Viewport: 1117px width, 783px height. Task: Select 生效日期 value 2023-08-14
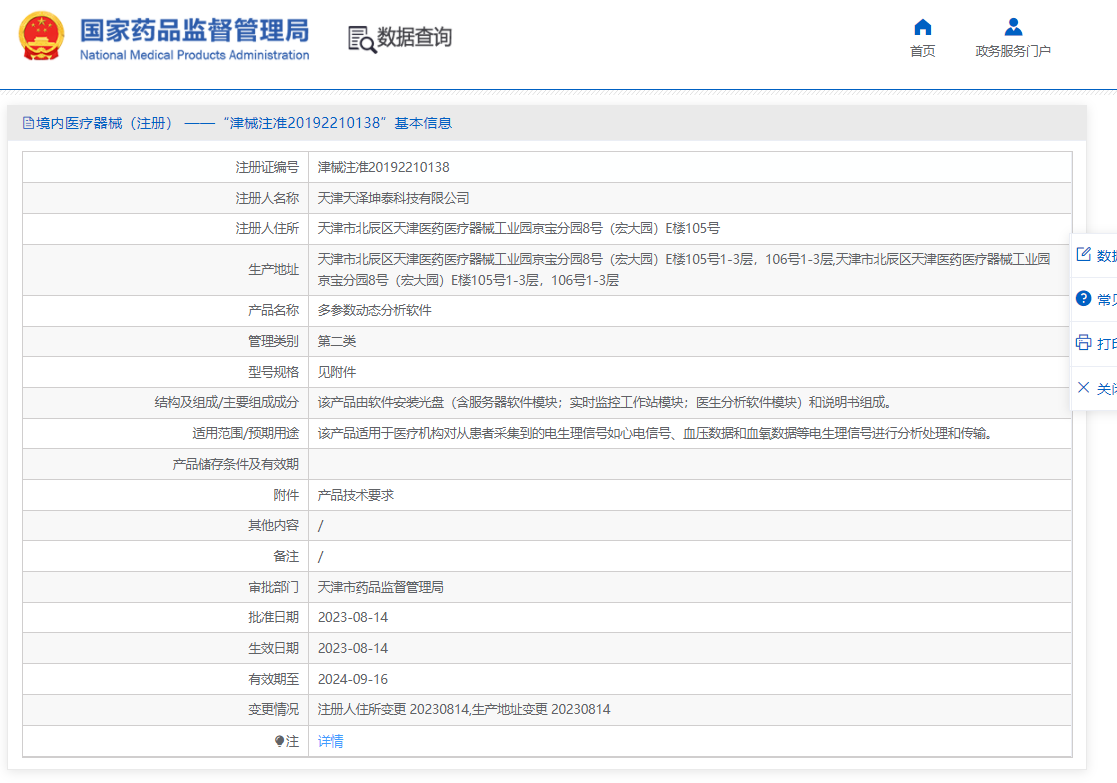[x=353, y=648]
